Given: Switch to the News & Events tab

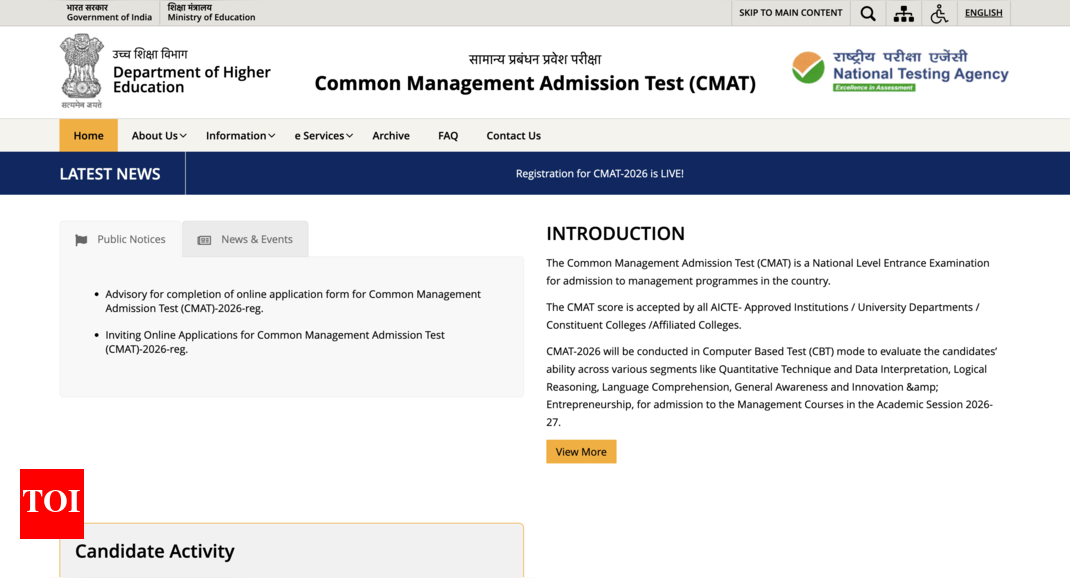Looking at the screenshot, I should (256, 239).
